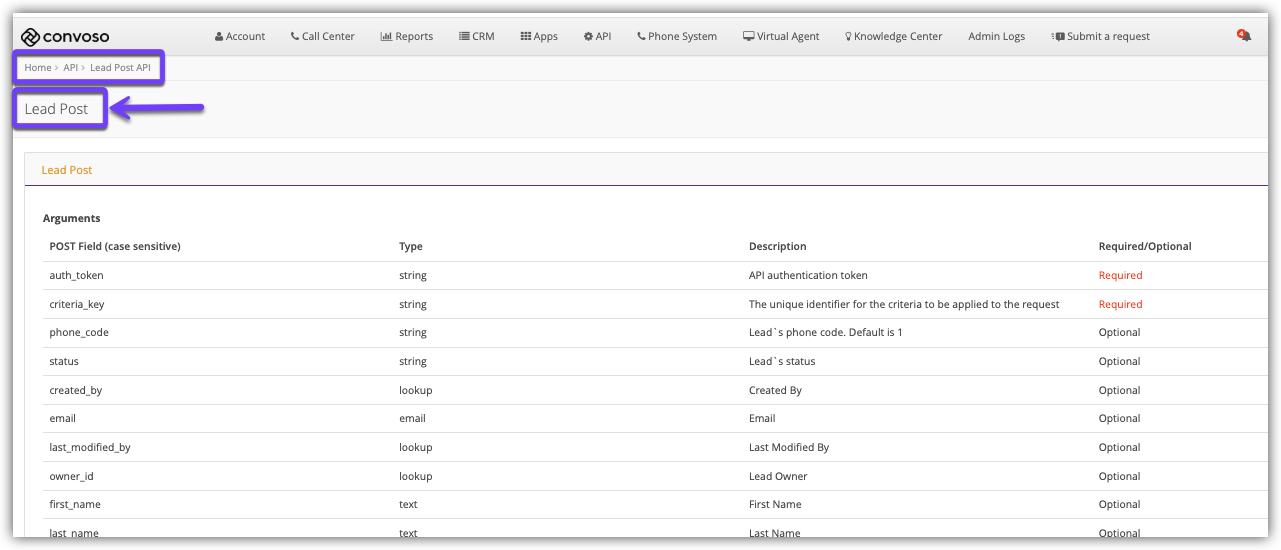Click the Convoso logo icon
1281x550 pixels.
point(30,37)
